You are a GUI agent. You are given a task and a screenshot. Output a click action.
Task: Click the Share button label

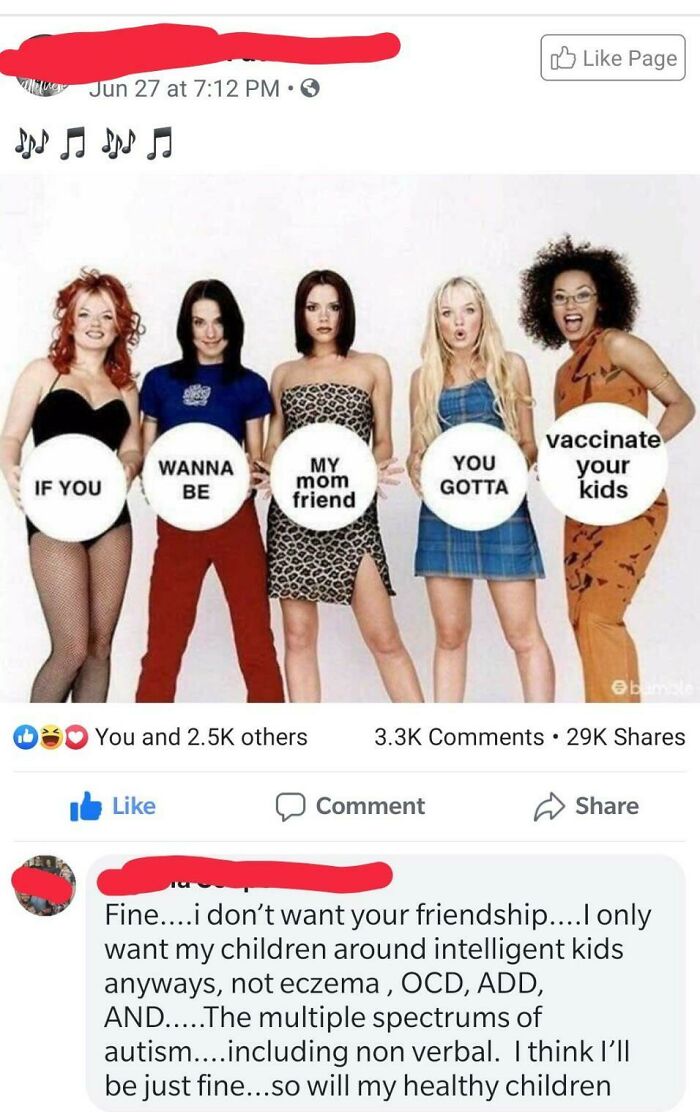coord(607,806)
